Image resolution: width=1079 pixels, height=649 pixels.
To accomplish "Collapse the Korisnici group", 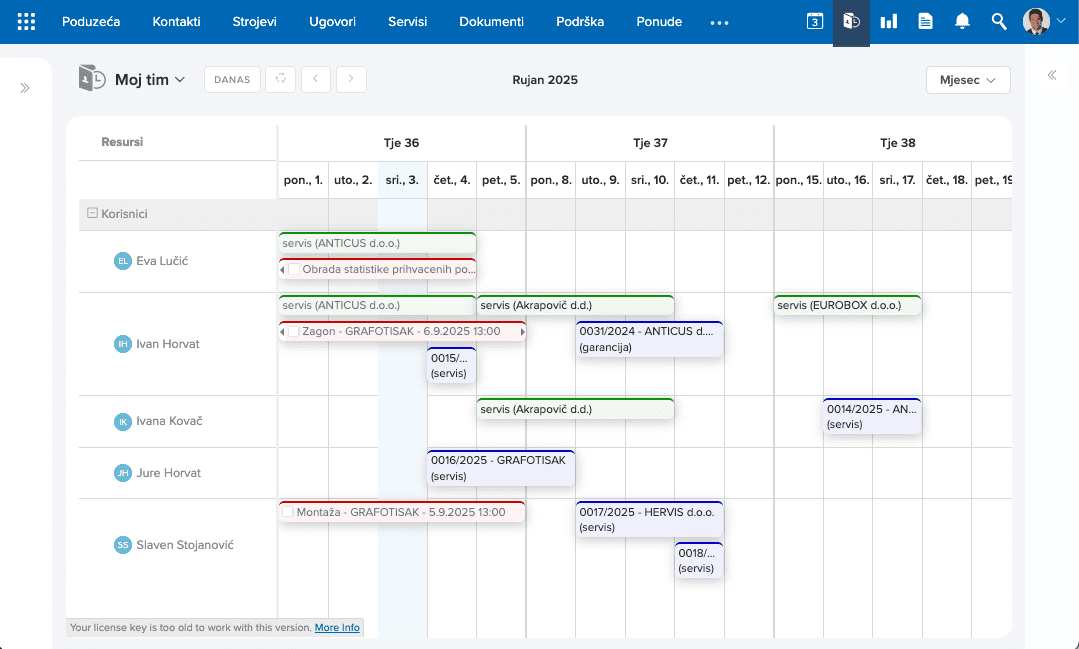I will (x=92, y=213).
